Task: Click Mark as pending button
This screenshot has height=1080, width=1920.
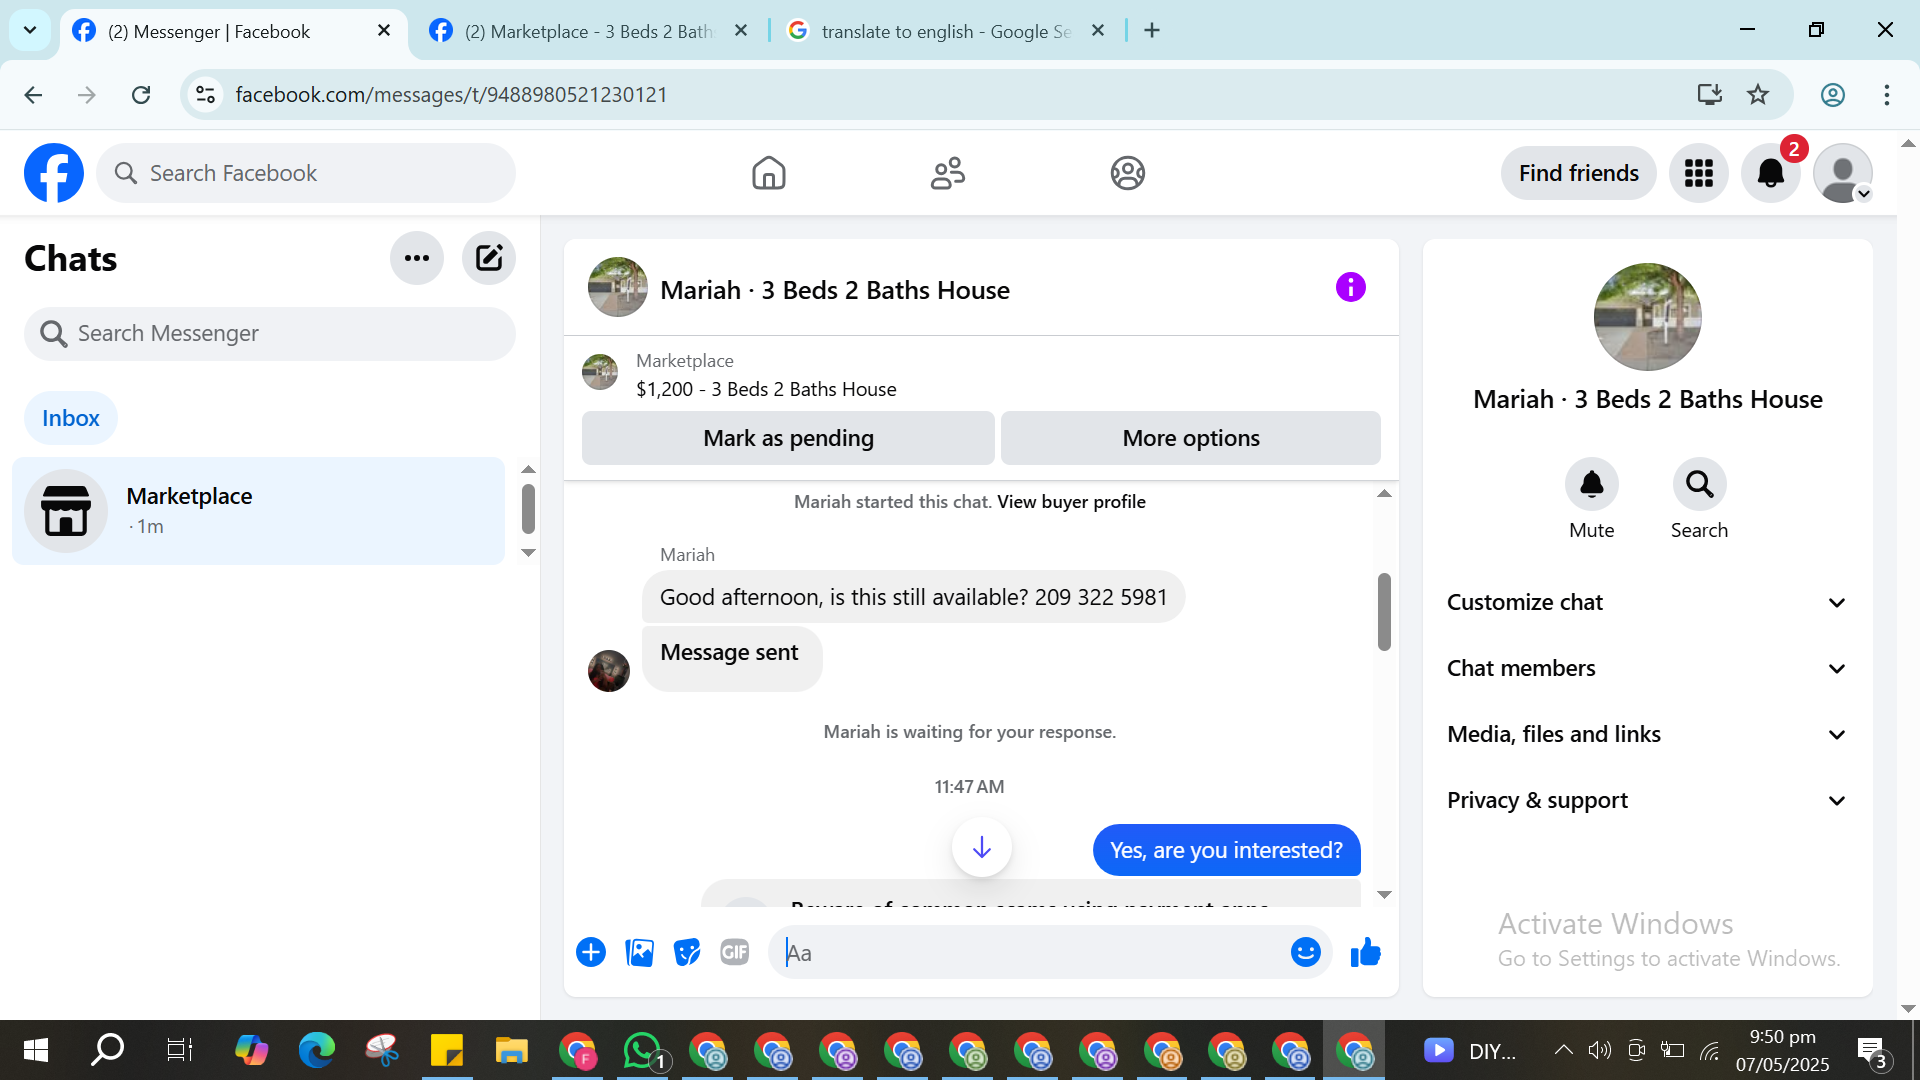Action: coord(788,438)
